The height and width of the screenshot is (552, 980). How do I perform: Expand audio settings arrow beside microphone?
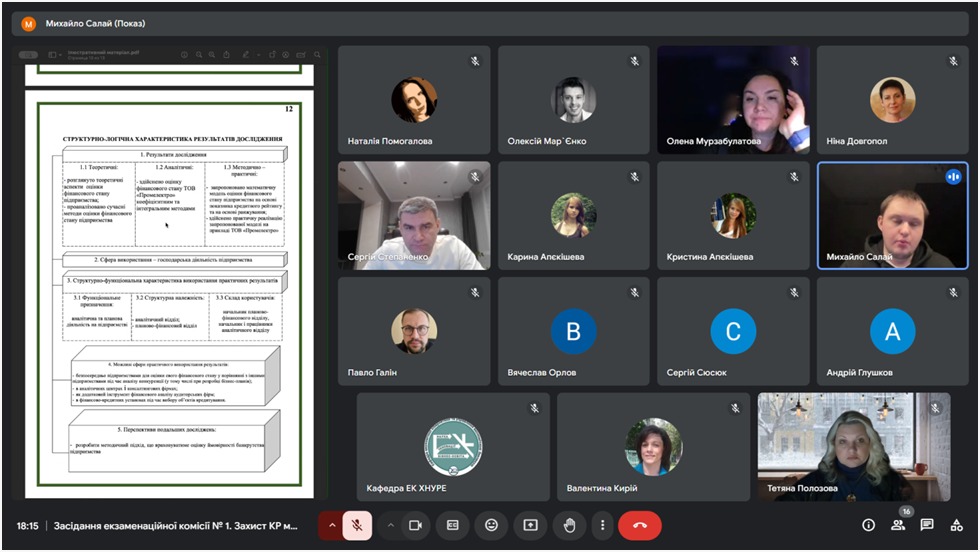(331, 525)
